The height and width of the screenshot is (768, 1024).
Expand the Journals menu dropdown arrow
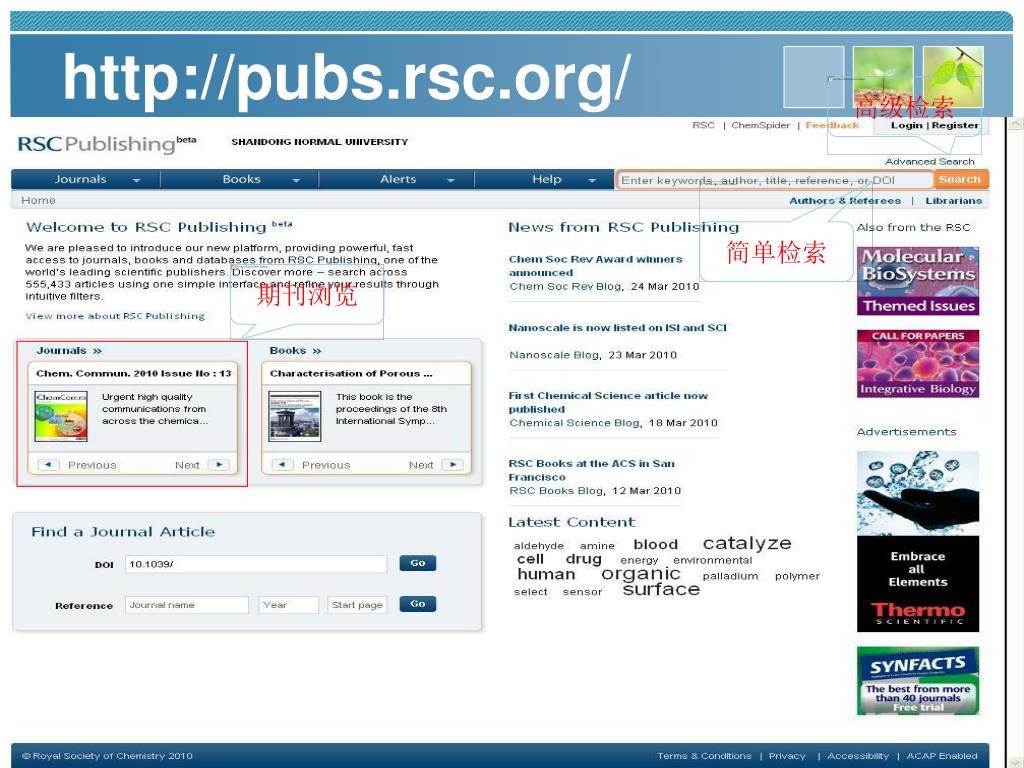(x=136, y=180)
